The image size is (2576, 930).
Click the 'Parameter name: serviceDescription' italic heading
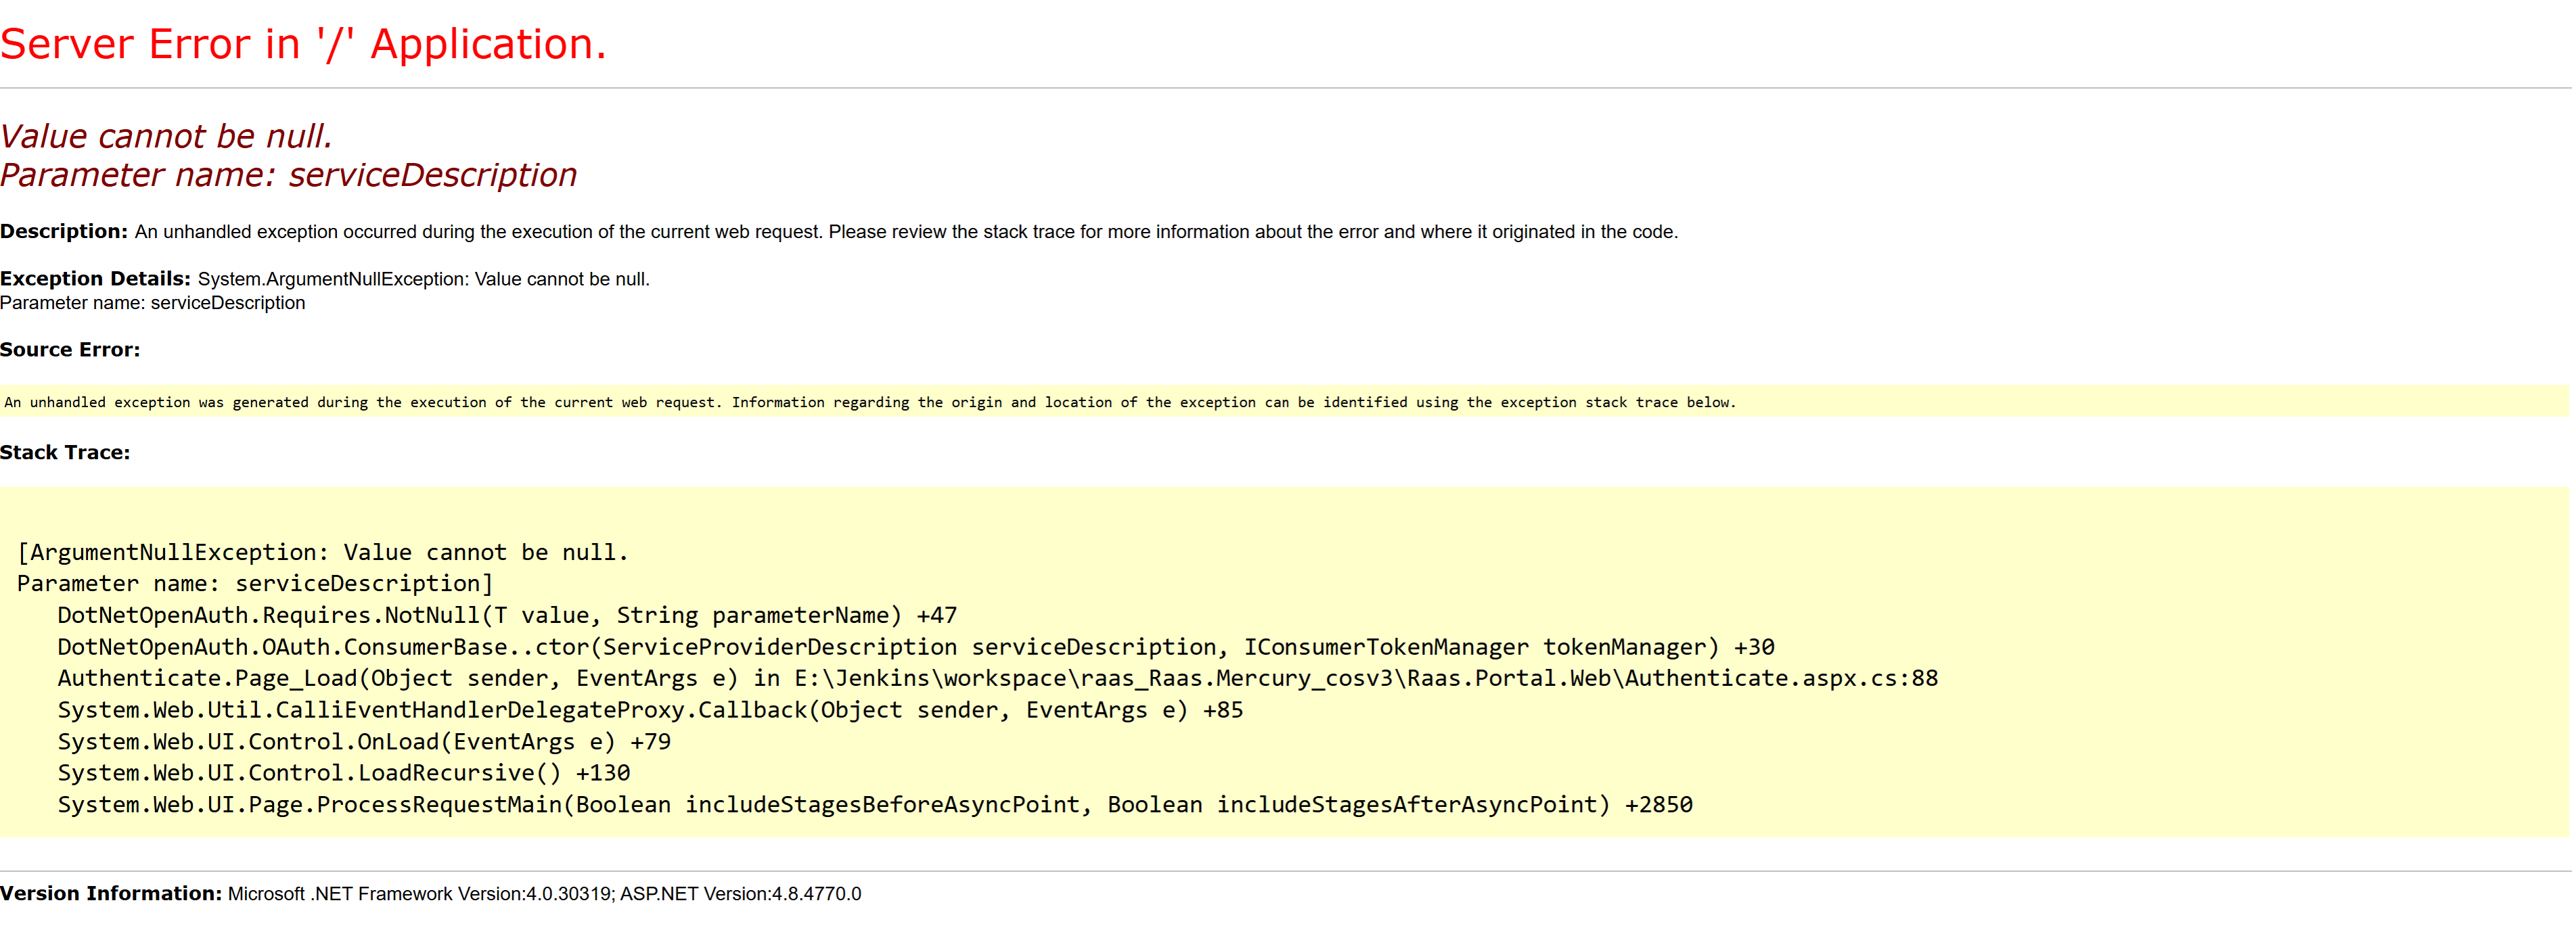tap(288, 175)
